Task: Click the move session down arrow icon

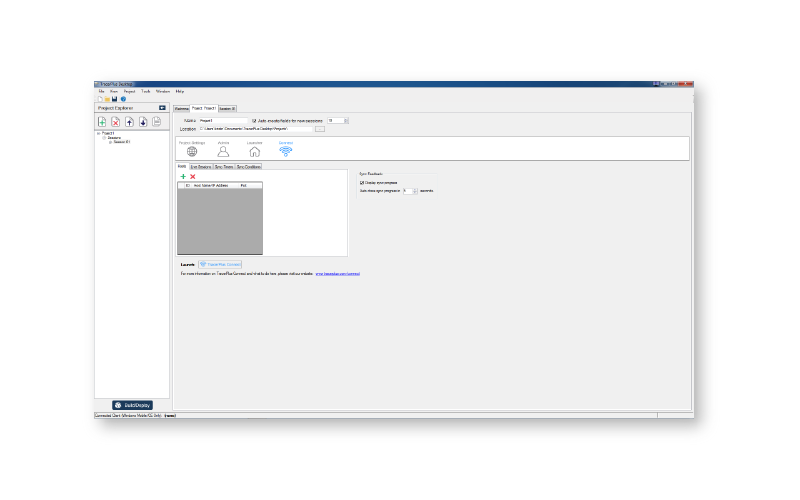Action: pyautogui.click(x=143, y=122)
